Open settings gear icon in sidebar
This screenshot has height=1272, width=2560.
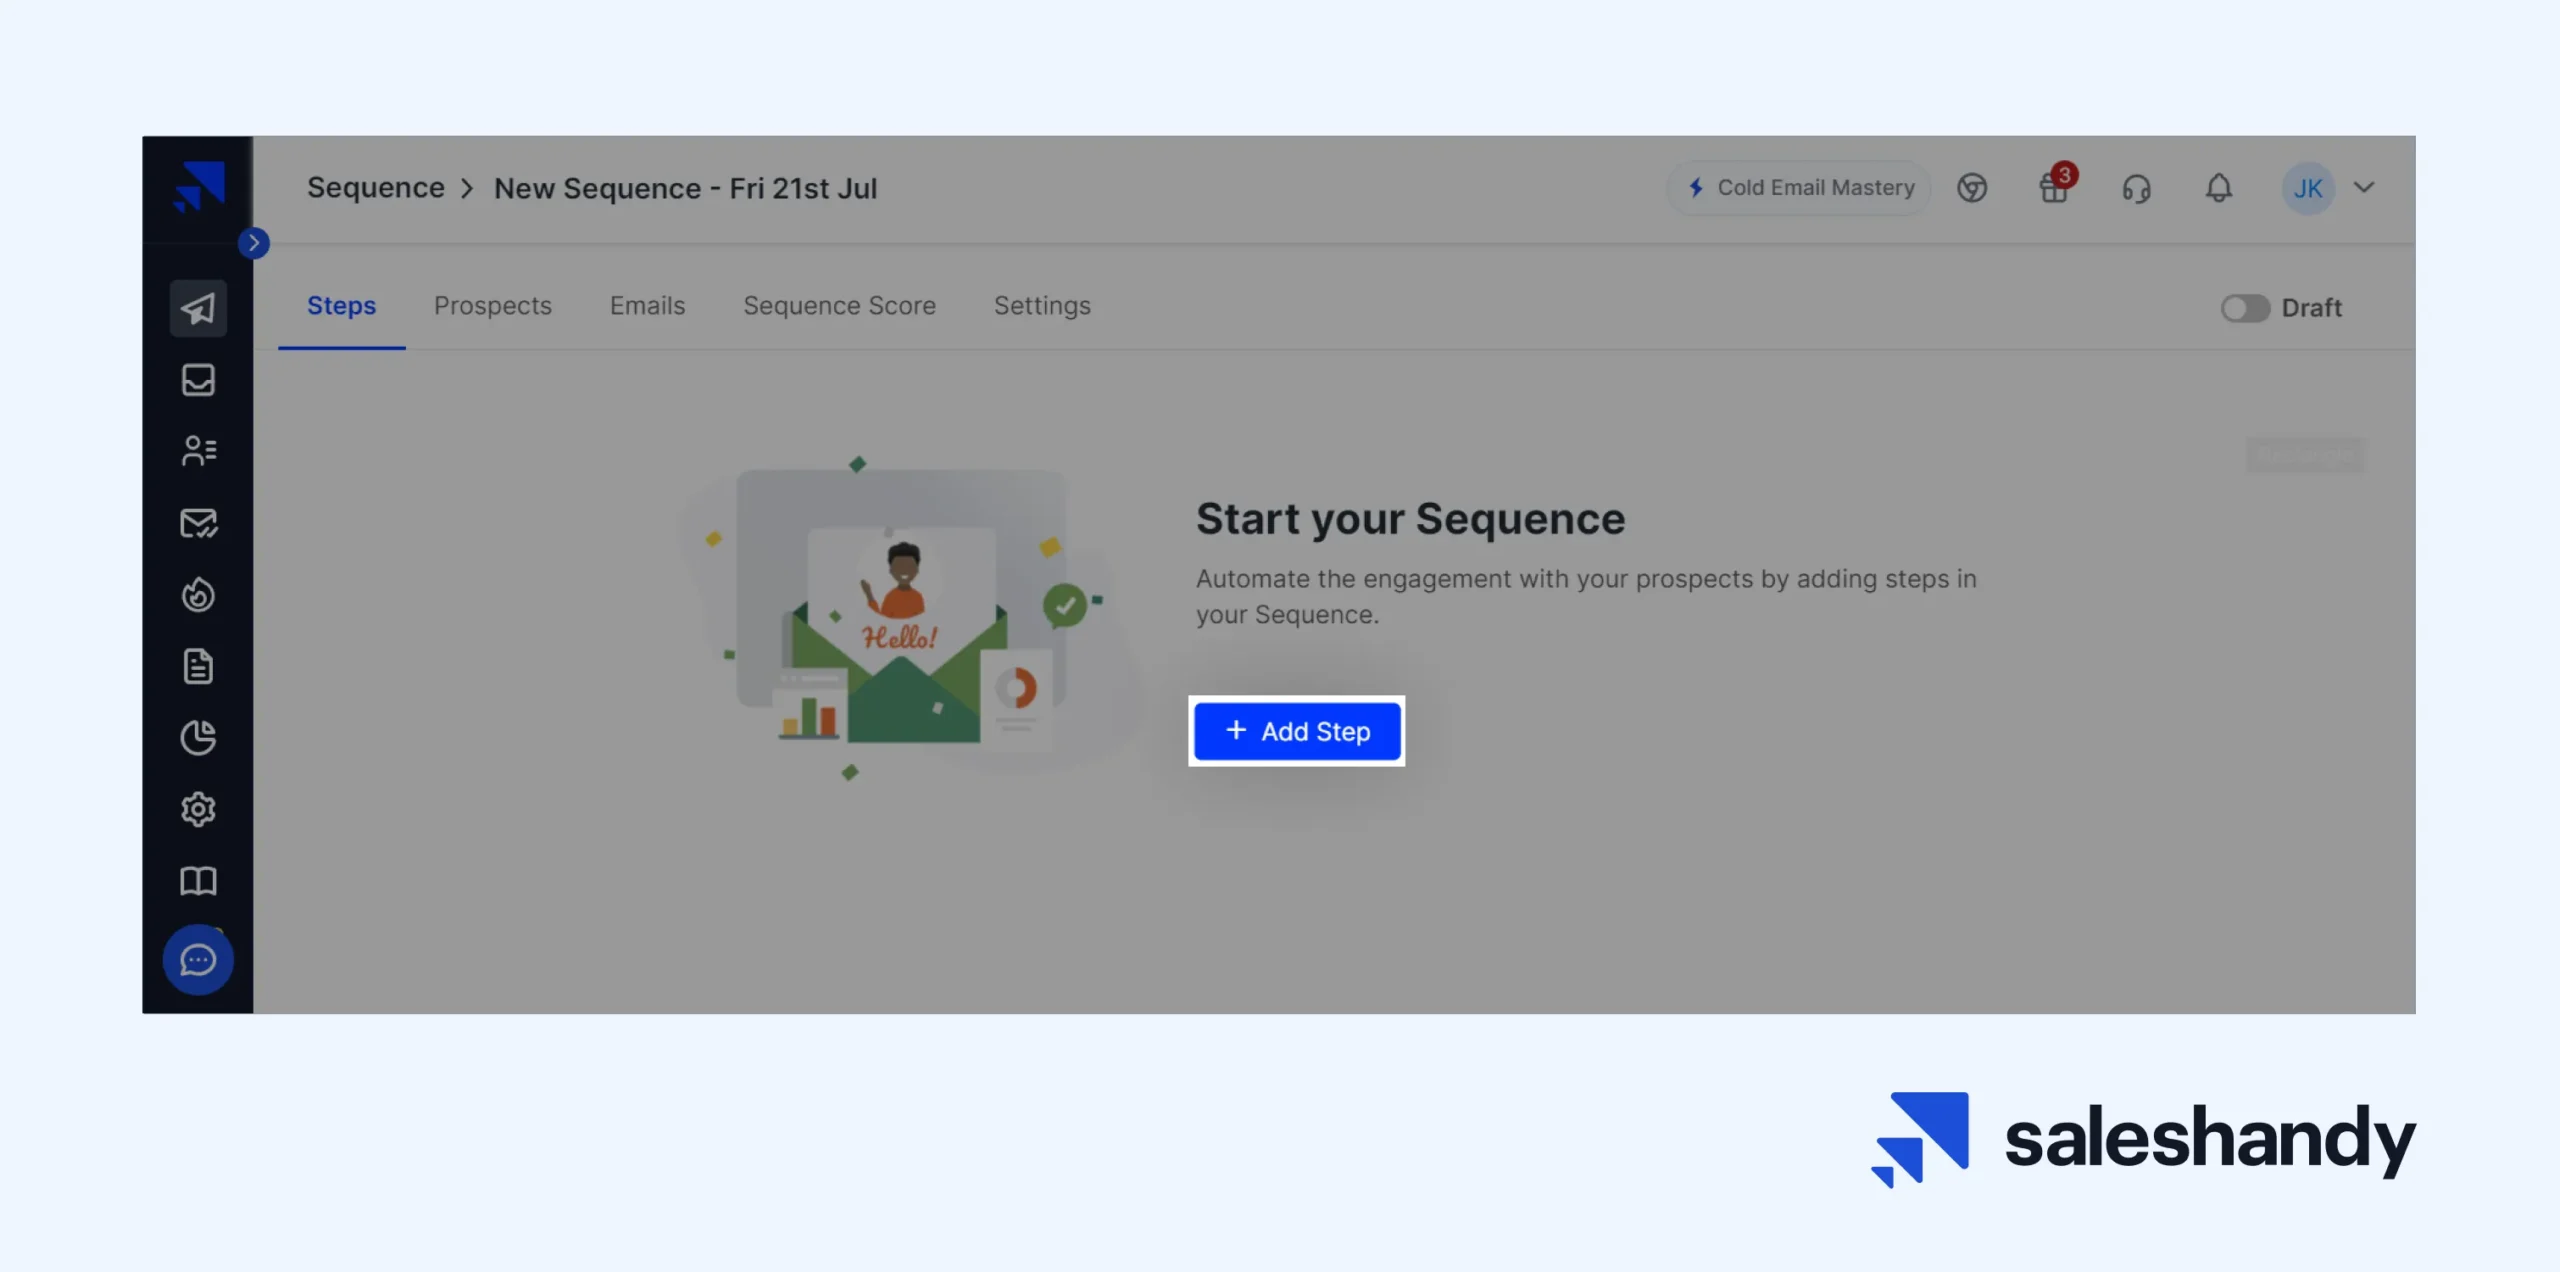tap(198, 809)
